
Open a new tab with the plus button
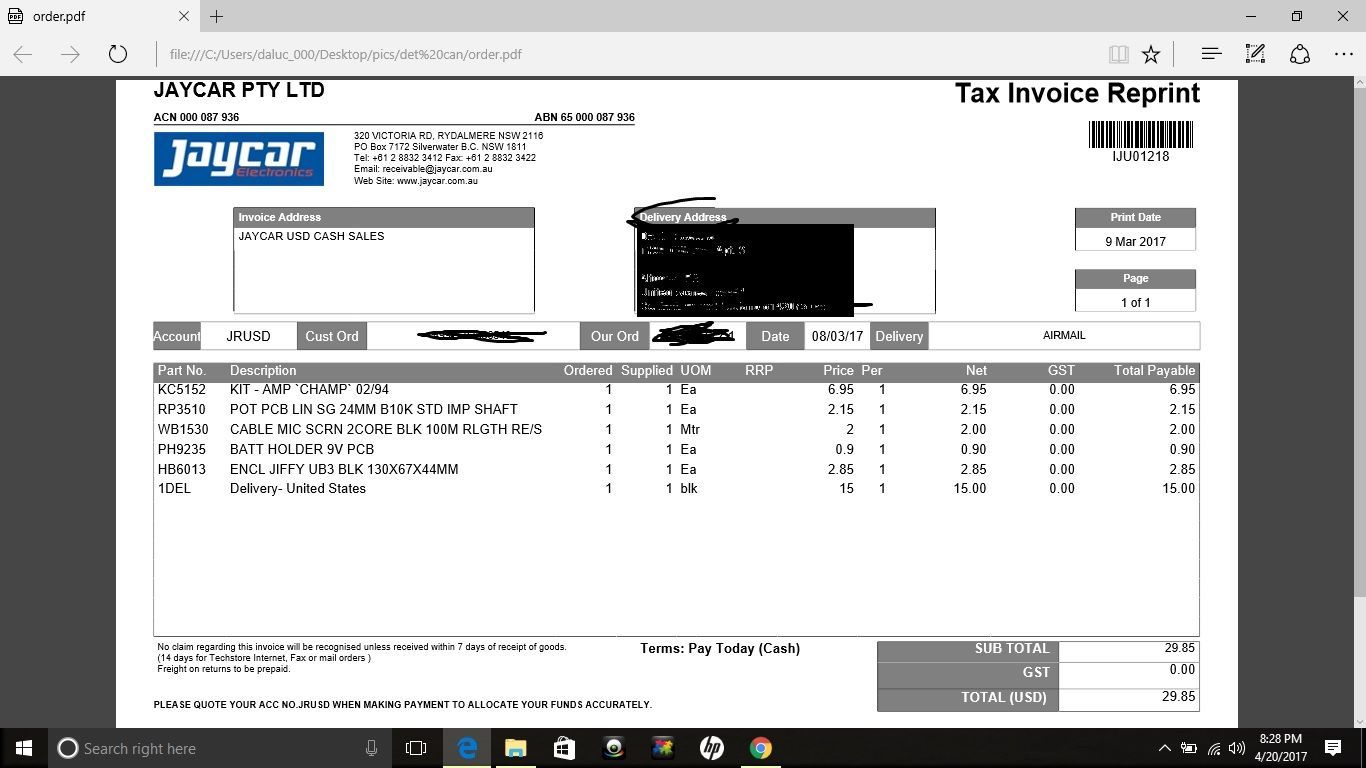pyautogui.click(x=216, y=16)
